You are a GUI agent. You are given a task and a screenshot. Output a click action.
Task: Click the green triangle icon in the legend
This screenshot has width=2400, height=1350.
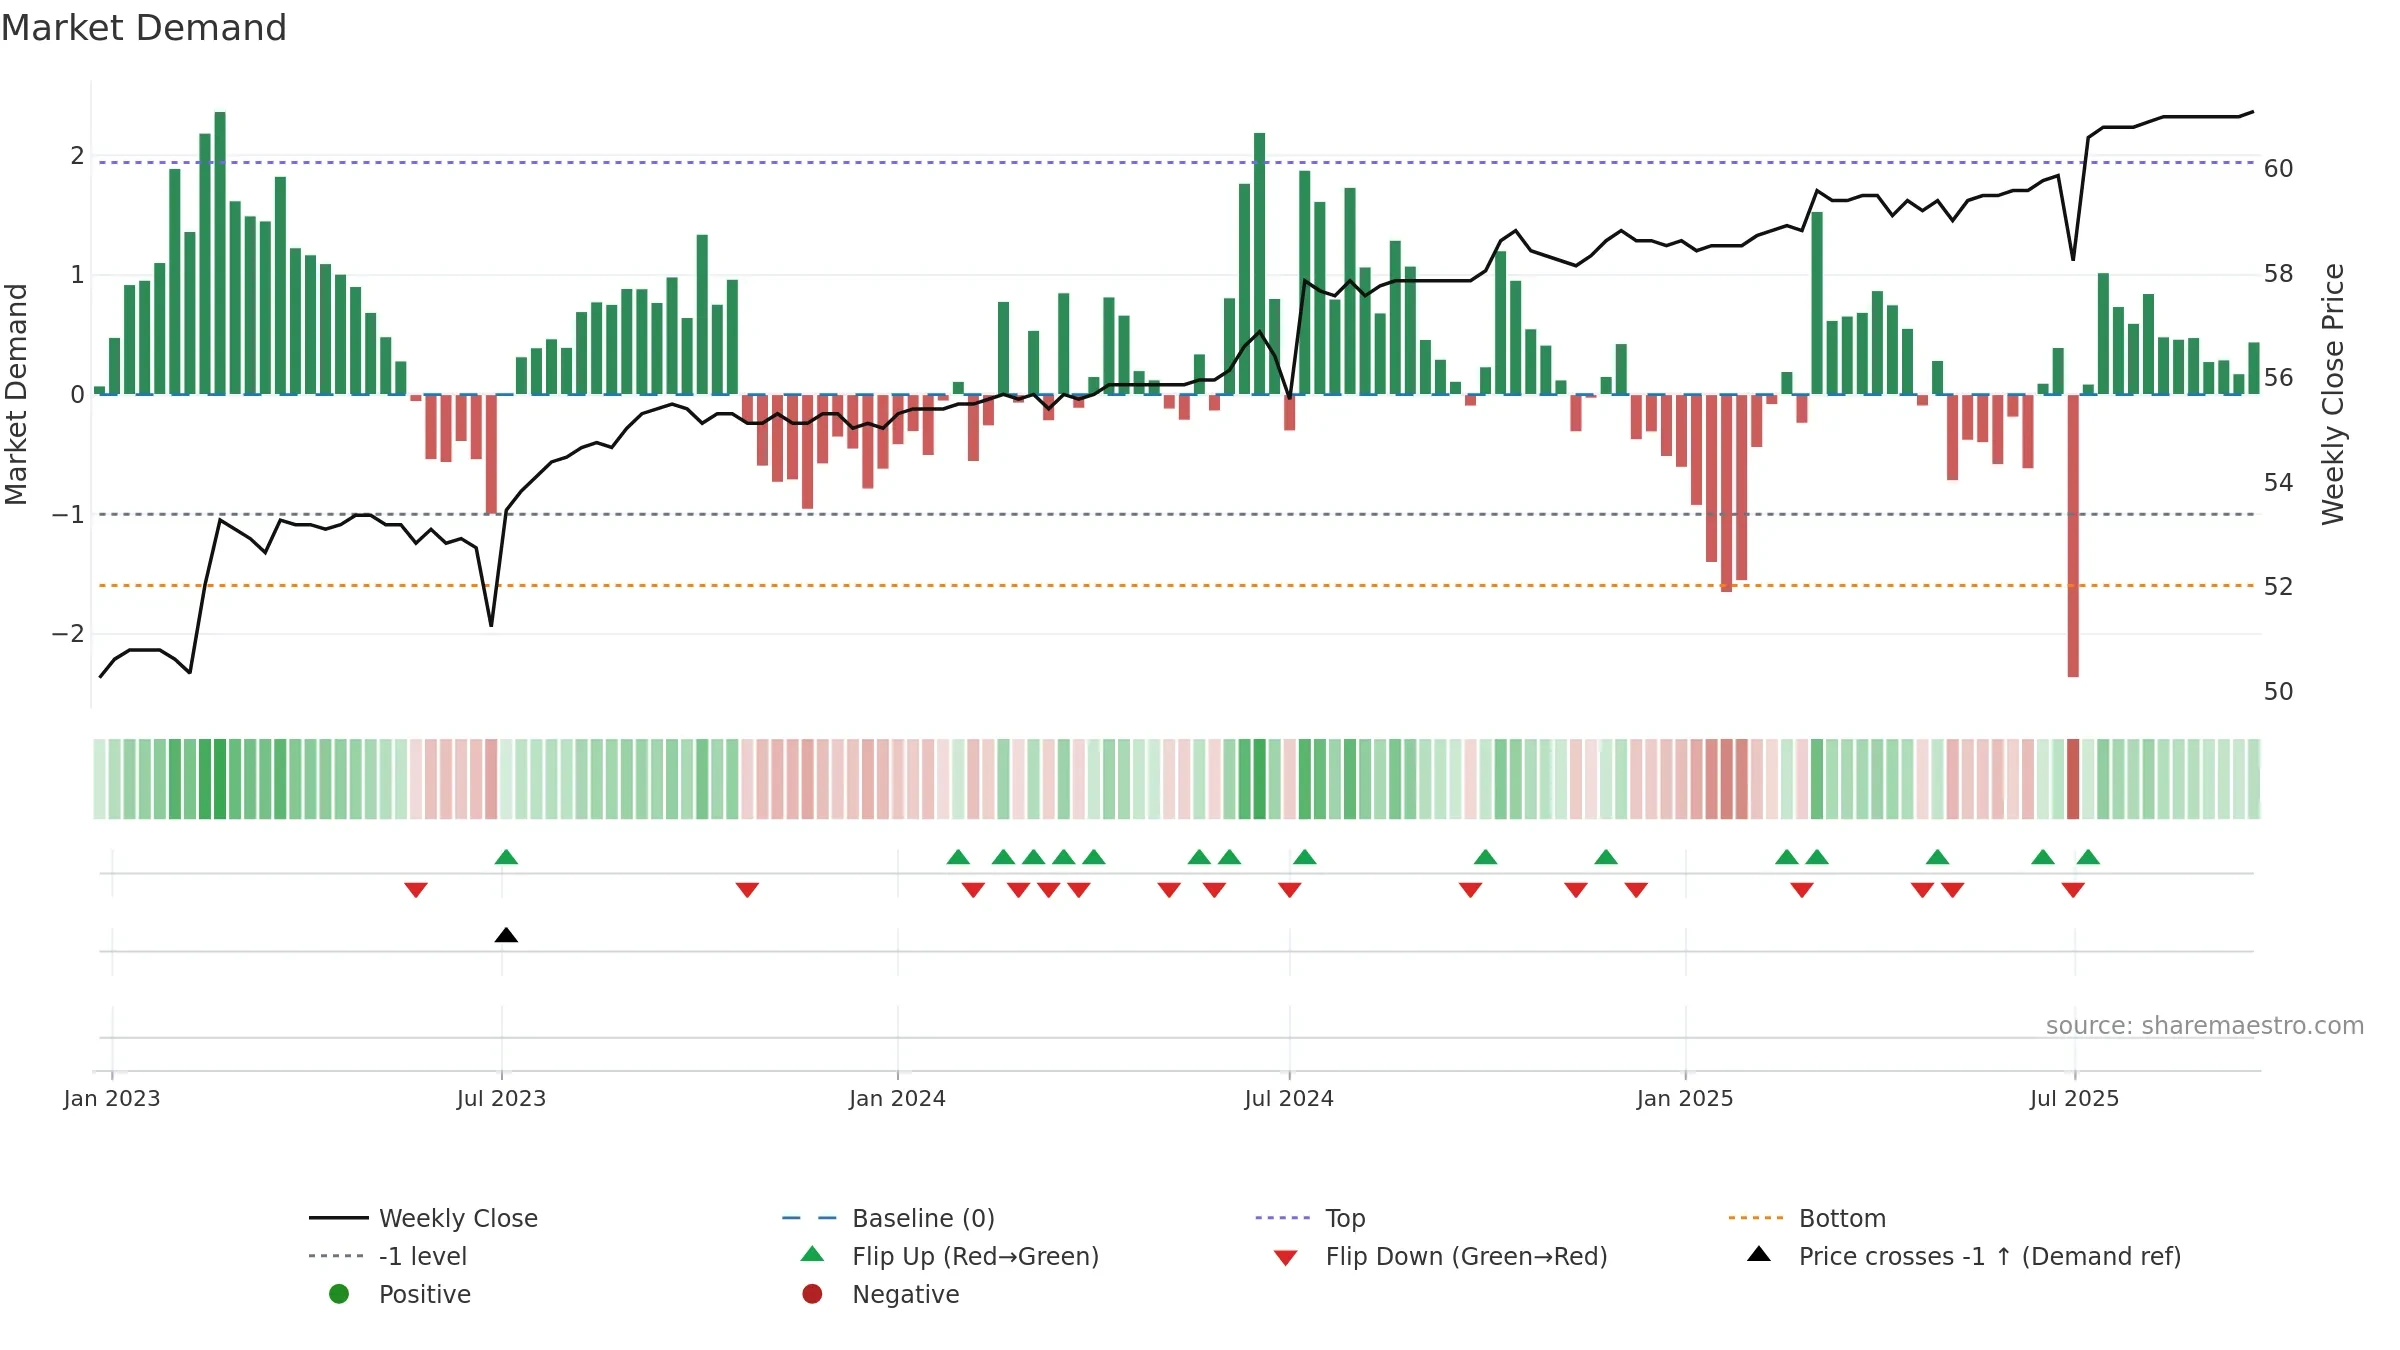pyautogui.click(x=813, y=1254)
